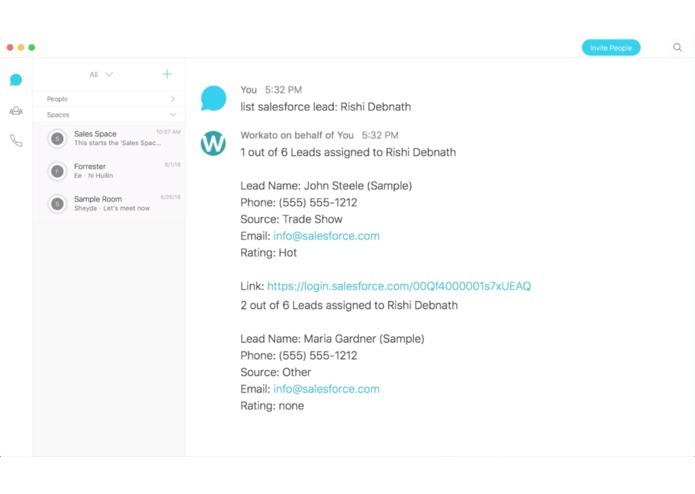
Task: Expand the People section
Action: pyautogui.click(x=110, y=99)
